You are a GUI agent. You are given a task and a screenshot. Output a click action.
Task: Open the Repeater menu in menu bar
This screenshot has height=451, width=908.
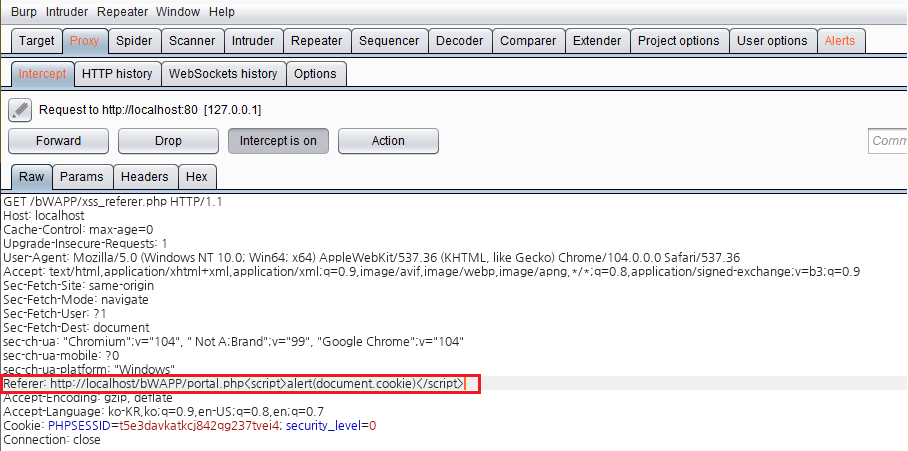[122, 12]
